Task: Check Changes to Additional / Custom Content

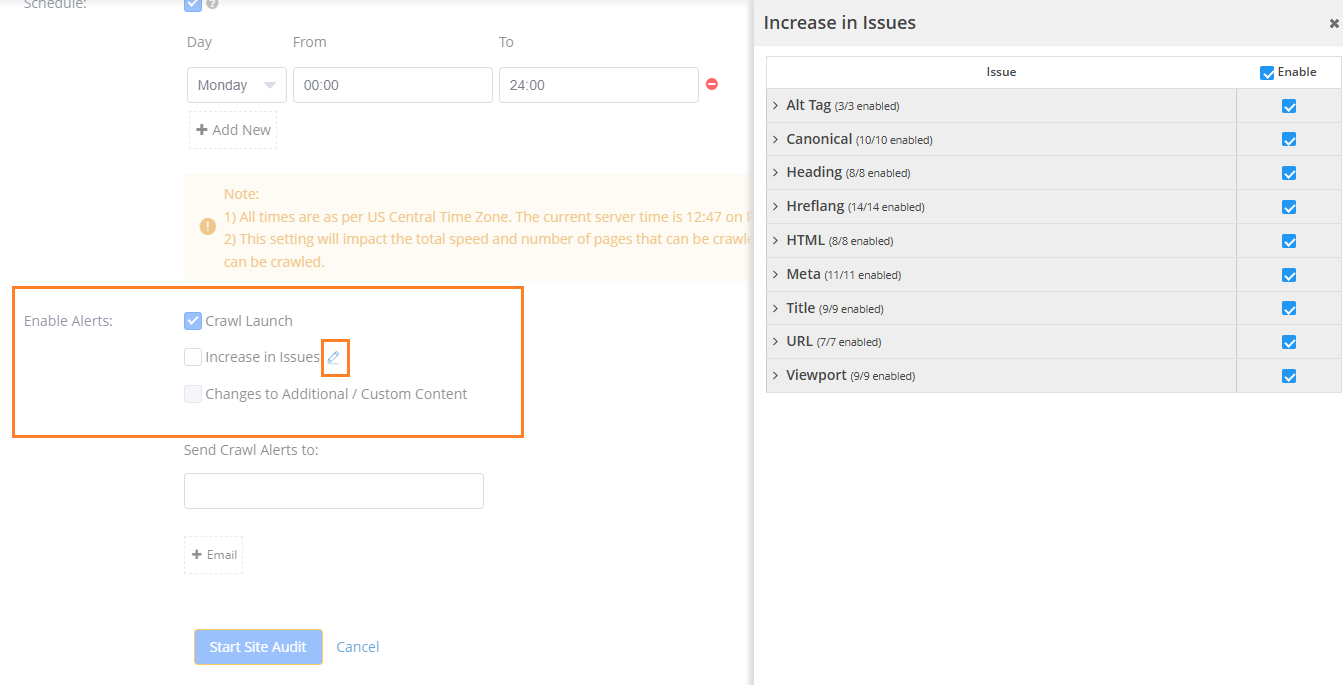Action: (193, 394)
